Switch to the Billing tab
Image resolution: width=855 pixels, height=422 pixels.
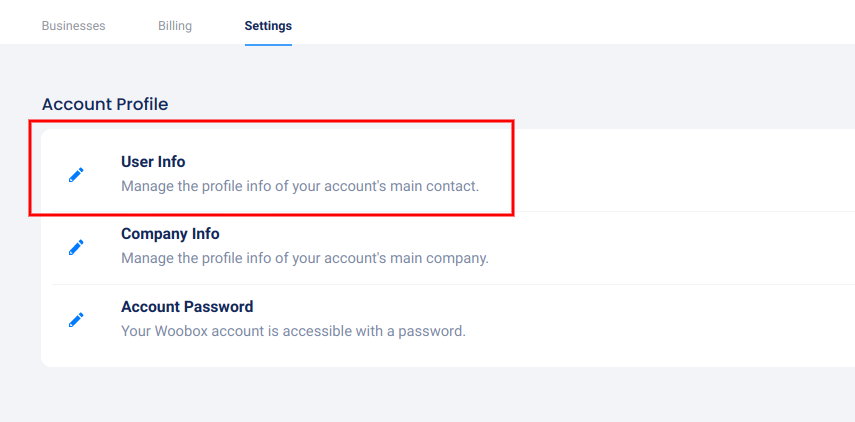175,26
